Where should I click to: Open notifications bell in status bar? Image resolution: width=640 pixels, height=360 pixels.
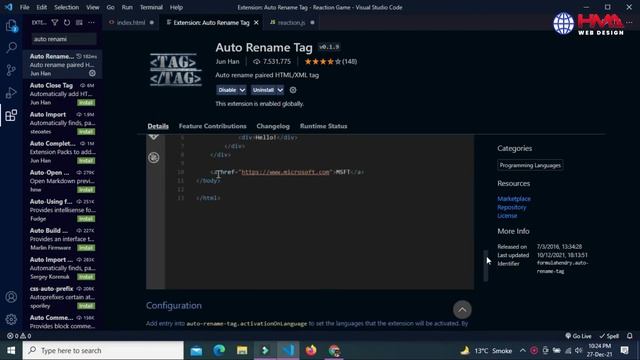point(629,336)
